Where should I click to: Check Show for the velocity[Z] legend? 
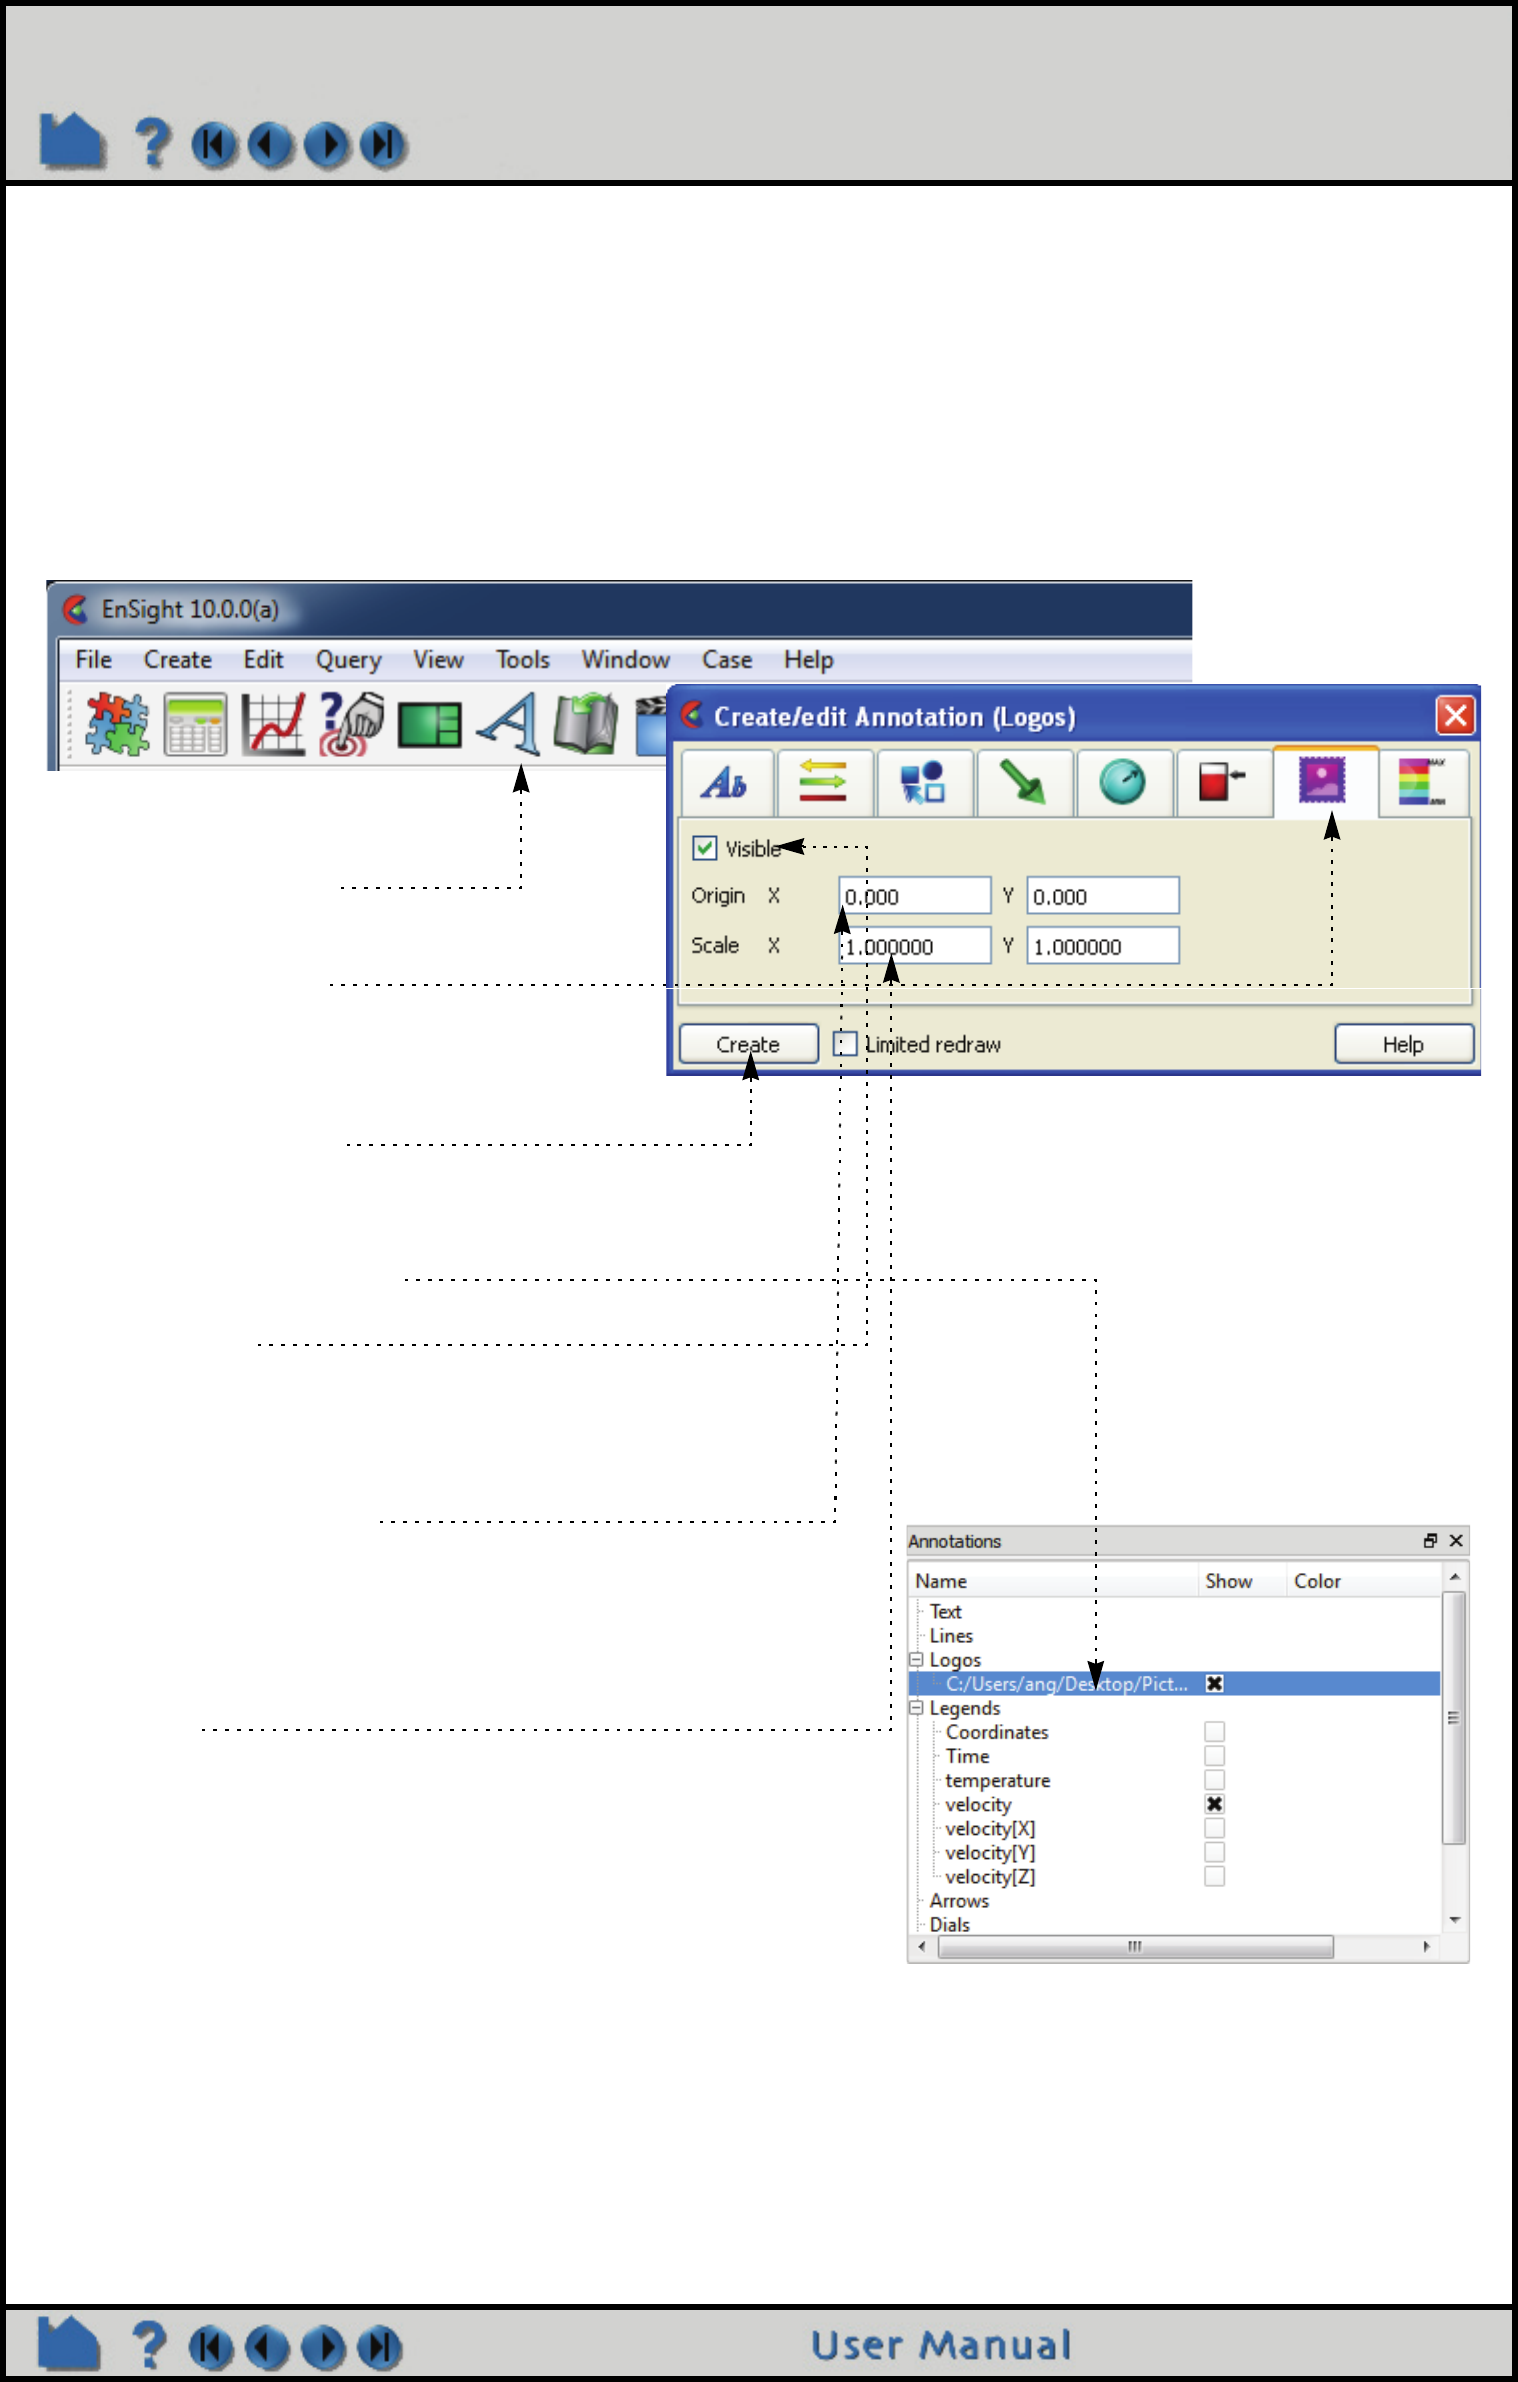tap(1215, 1877)
